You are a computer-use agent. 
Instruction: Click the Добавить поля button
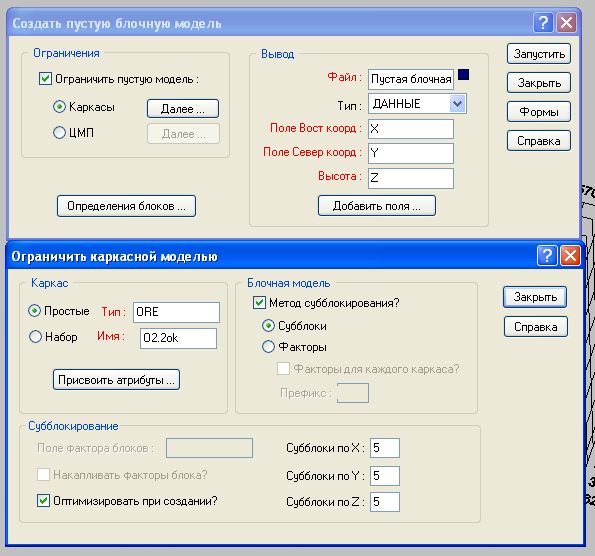377,206
